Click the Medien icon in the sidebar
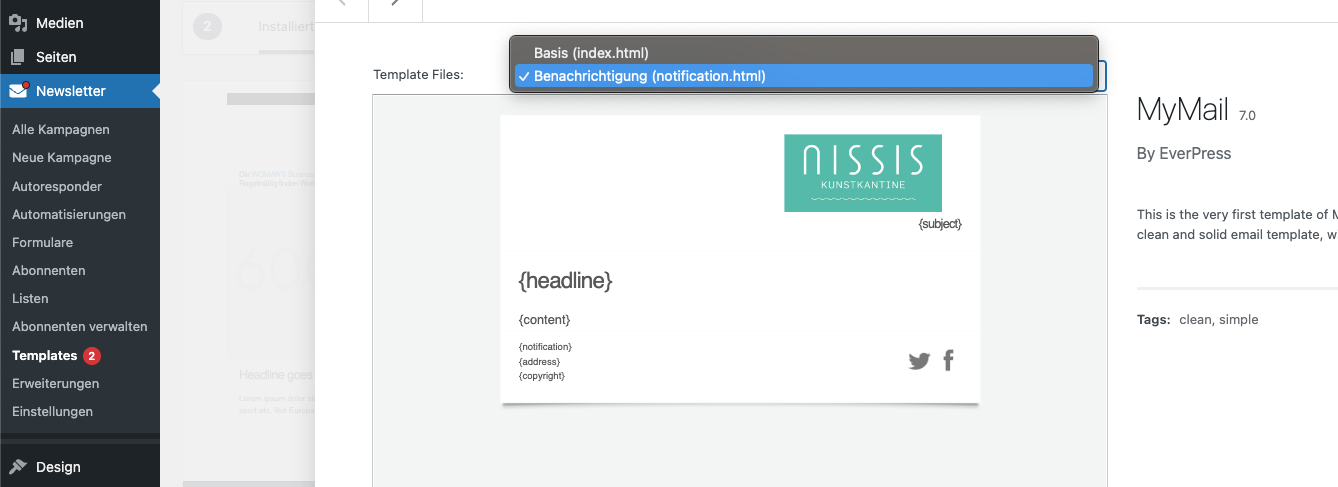 [x=18, y=23]
